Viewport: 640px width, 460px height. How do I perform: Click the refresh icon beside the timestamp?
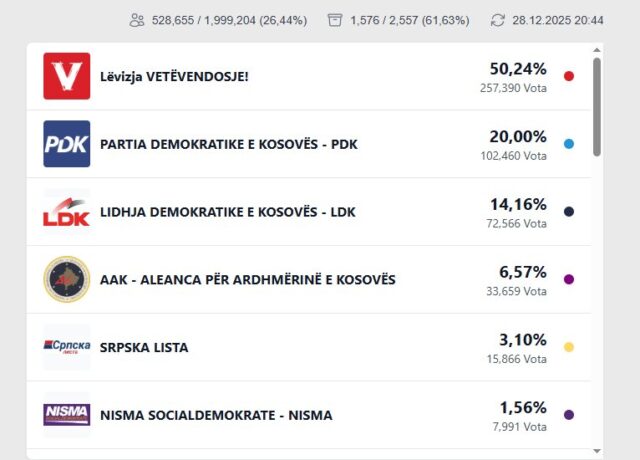(498, 20)
